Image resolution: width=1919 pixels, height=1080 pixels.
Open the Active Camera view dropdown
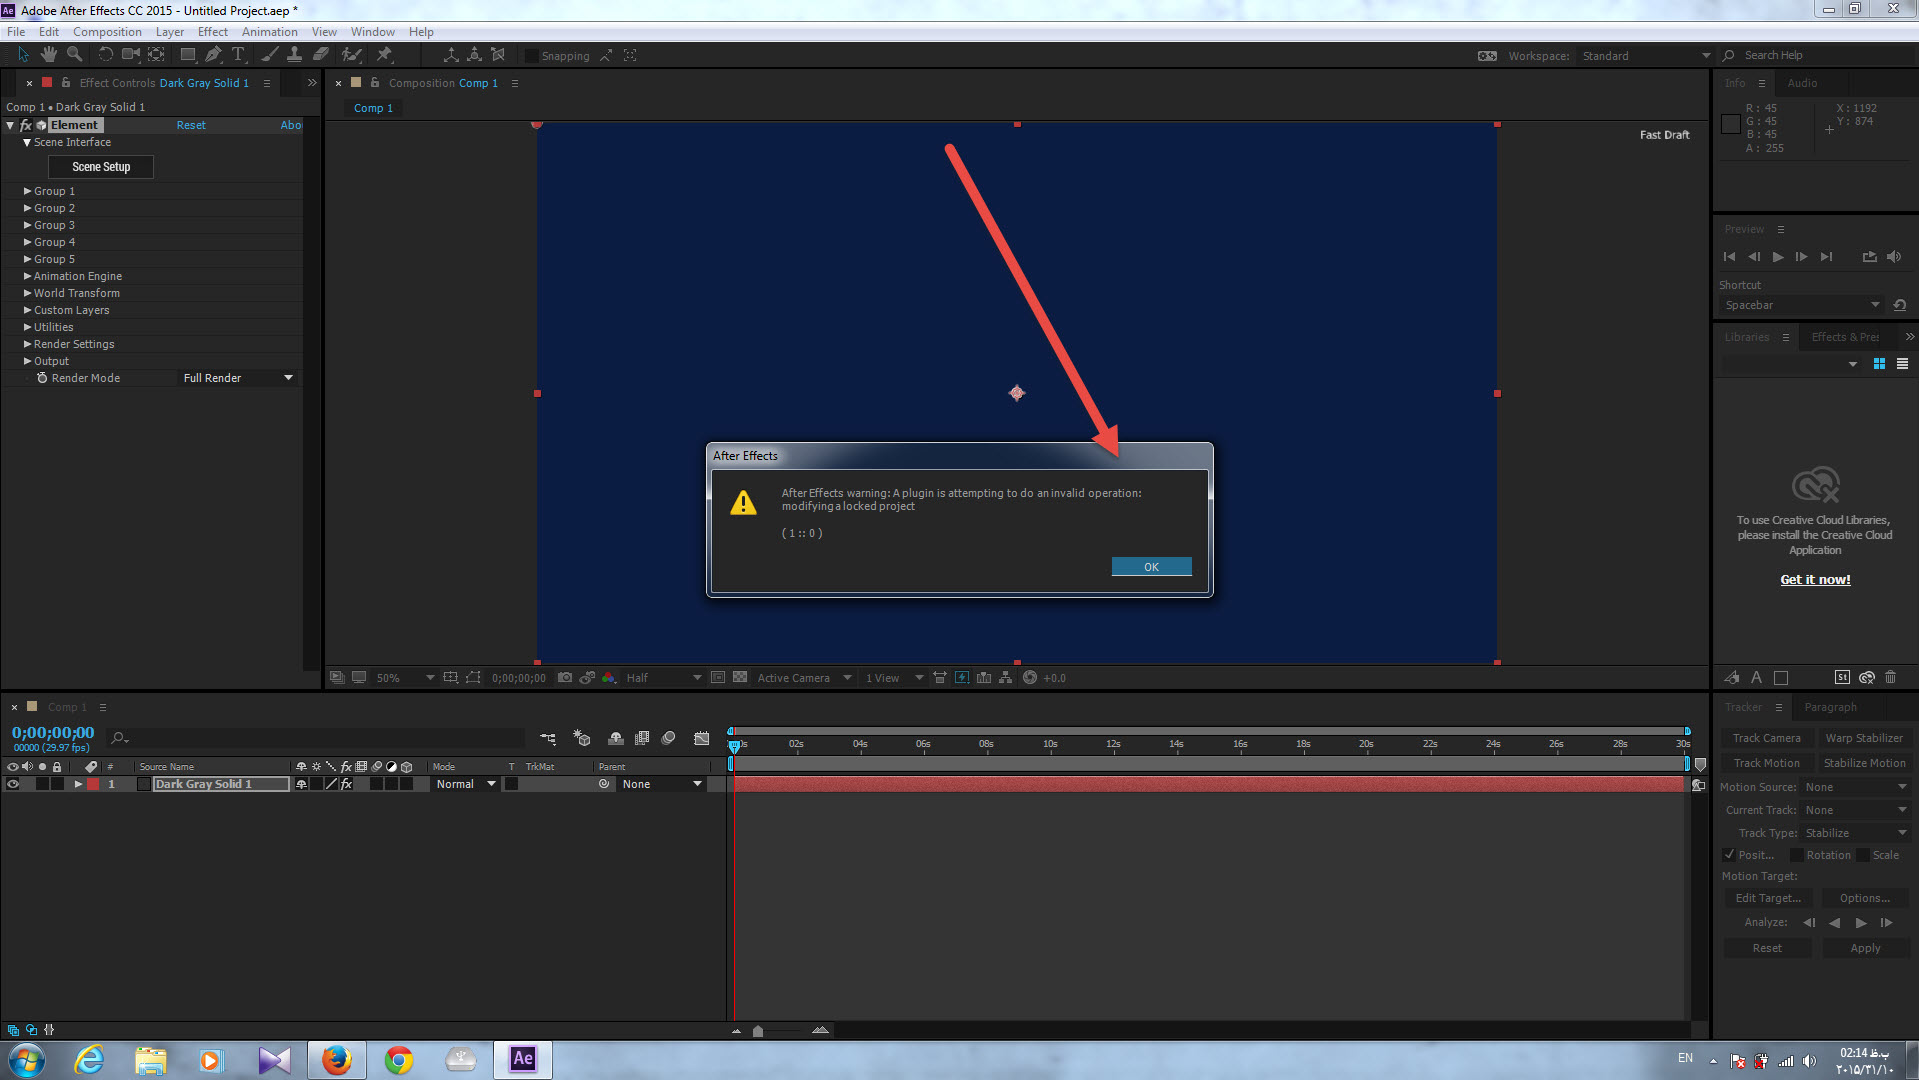click(x=804, y=678)
